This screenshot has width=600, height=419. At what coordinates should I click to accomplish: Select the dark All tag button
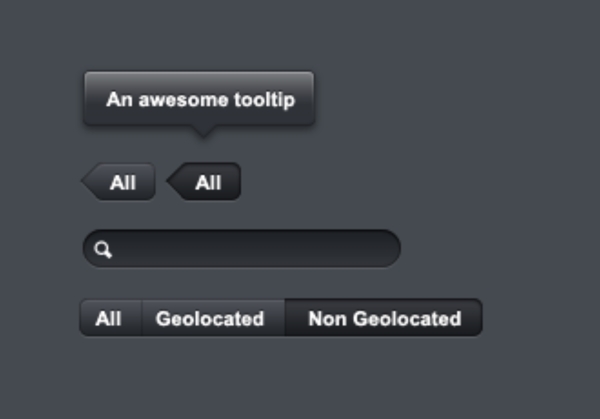(208, 183)
